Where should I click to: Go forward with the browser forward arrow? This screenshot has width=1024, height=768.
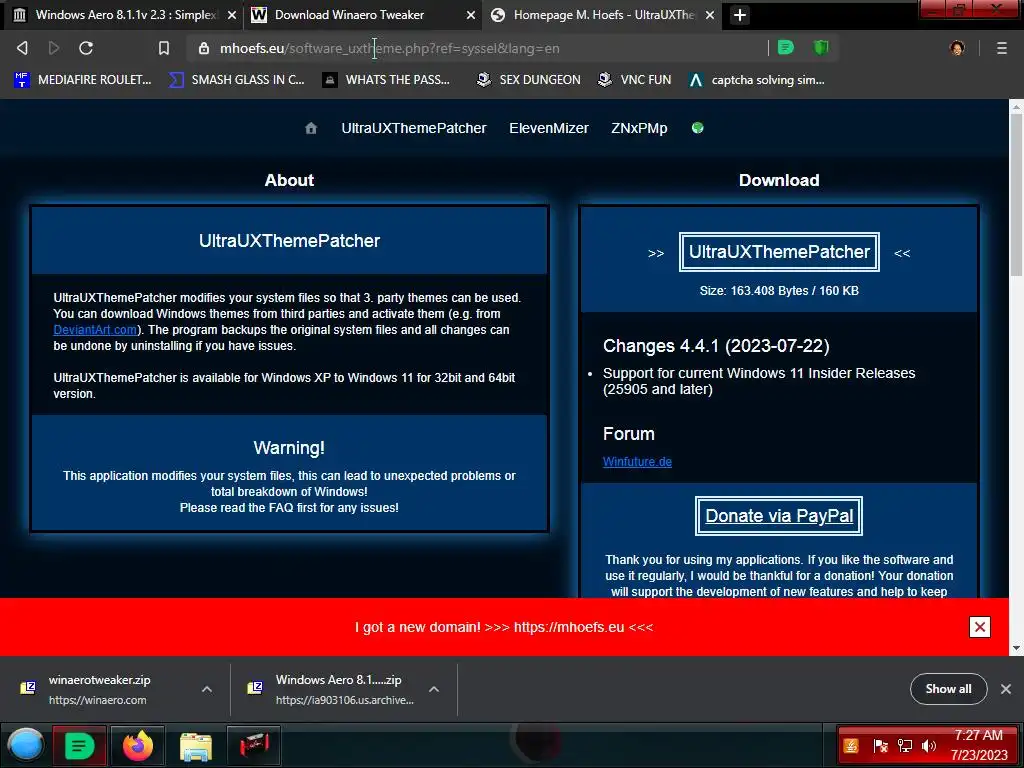click(54, 48)
